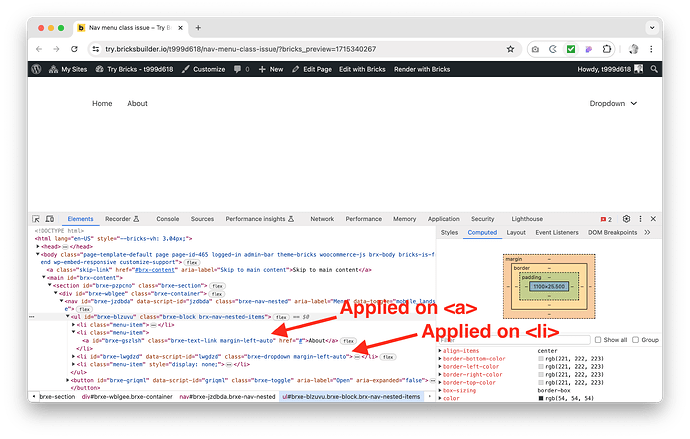This screenshot has height=439, width=690.
Task: Click Edit with Bricks link
Action: click(362, 69)
